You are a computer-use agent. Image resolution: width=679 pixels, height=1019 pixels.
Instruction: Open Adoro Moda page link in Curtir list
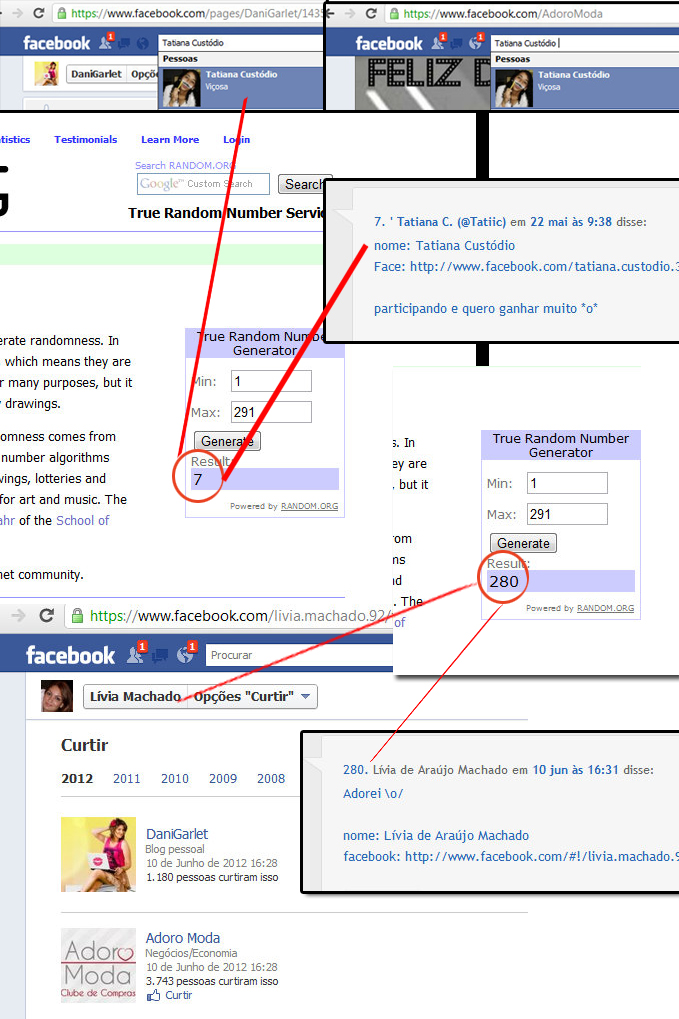(x=183, y=938)
